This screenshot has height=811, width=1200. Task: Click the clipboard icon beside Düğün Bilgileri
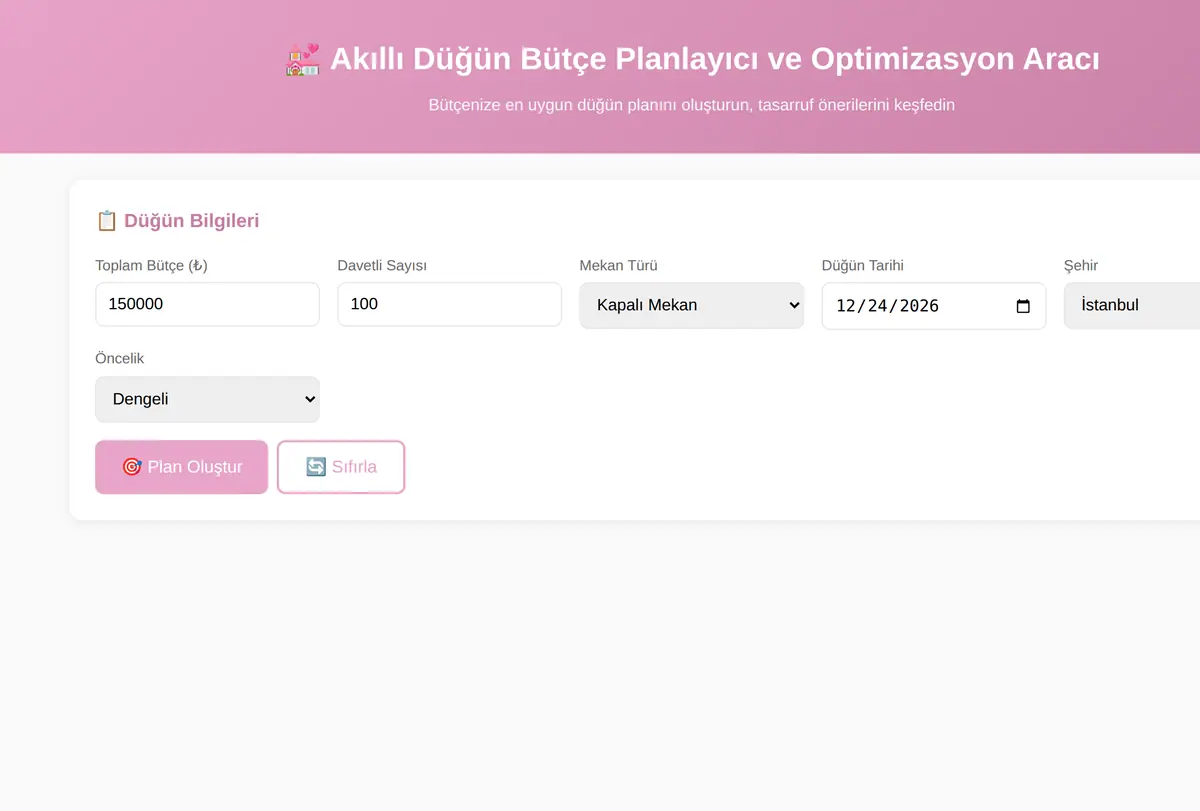[107, 220]
